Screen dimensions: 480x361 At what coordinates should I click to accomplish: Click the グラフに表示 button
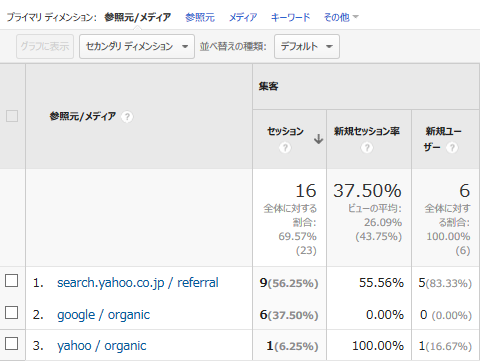(45, 46)
